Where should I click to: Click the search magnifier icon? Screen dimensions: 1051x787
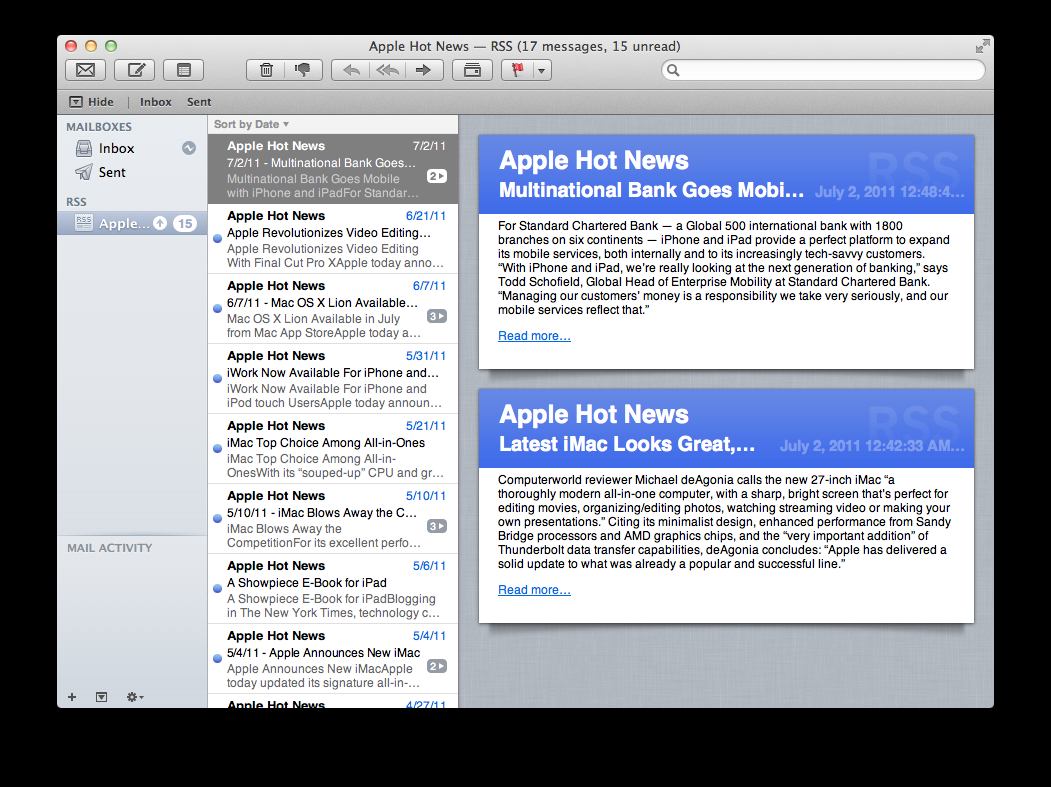673,70
